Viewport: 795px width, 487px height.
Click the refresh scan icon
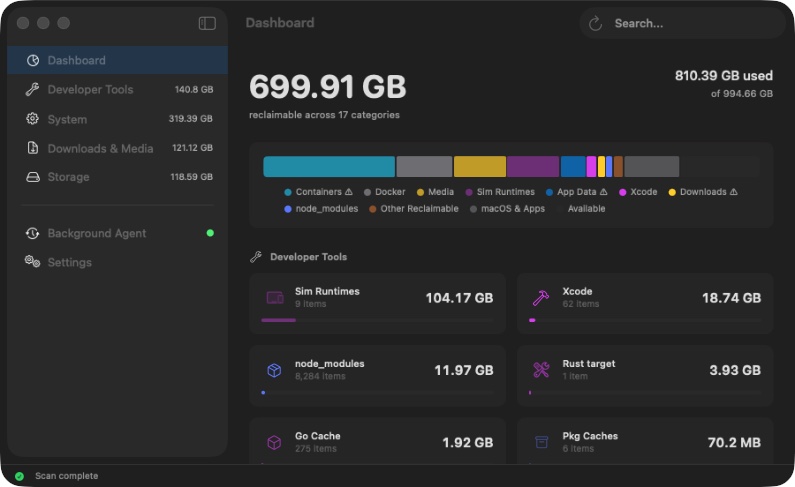[595, 23]
